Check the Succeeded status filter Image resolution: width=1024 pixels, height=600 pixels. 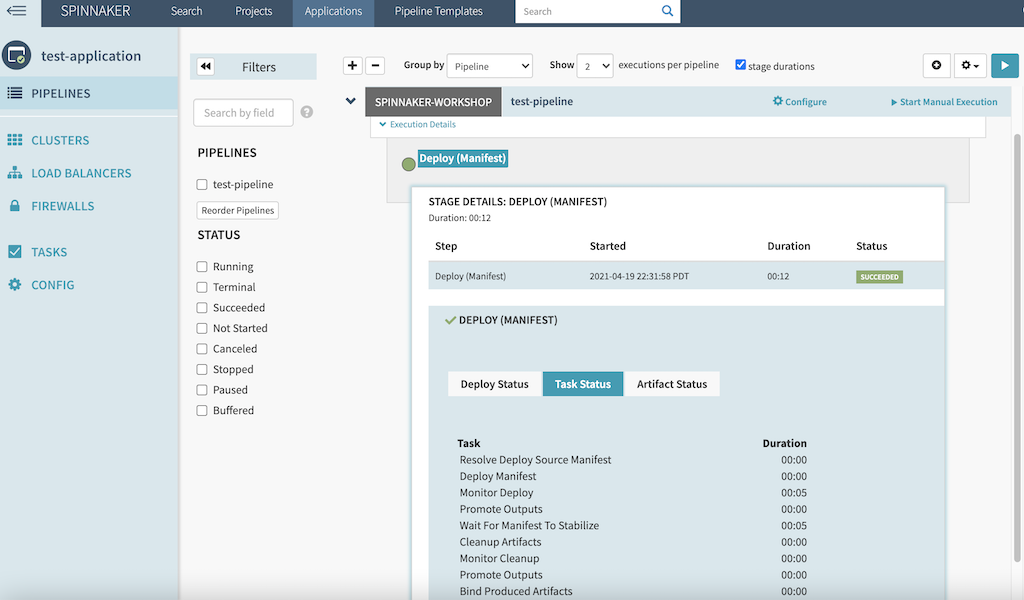(202, 308)
